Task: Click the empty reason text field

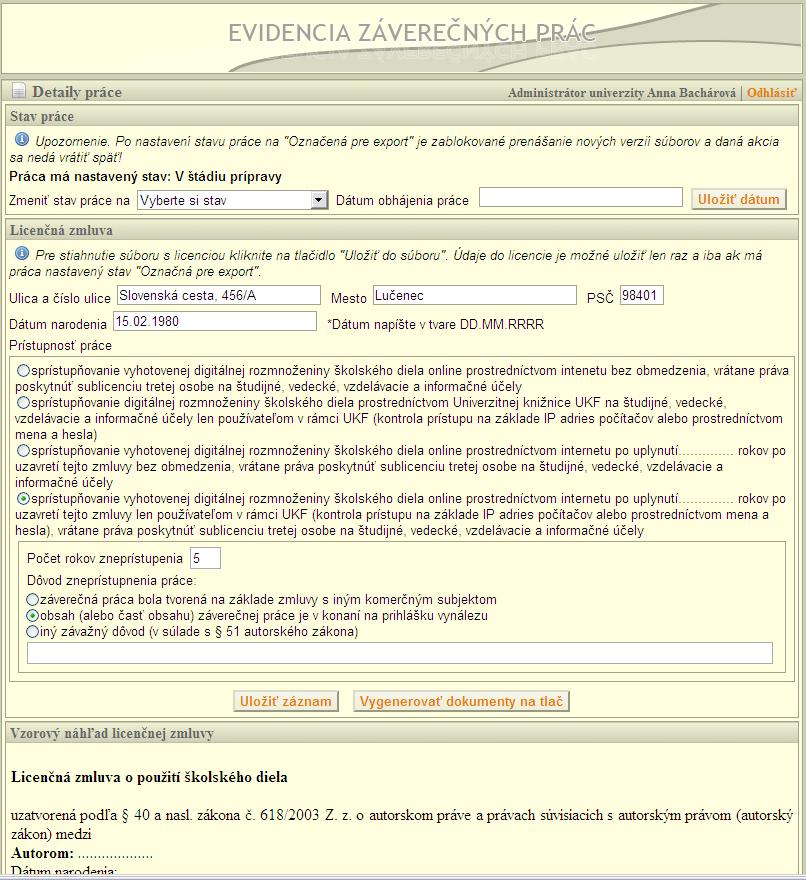Action: 400,653
